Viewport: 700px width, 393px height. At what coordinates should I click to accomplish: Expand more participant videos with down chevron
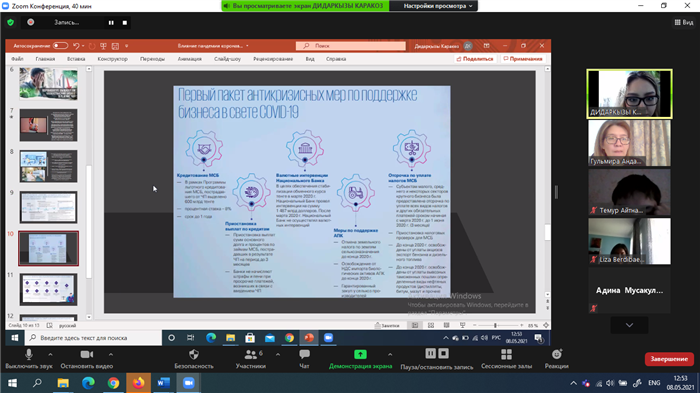tap(629, 325)
